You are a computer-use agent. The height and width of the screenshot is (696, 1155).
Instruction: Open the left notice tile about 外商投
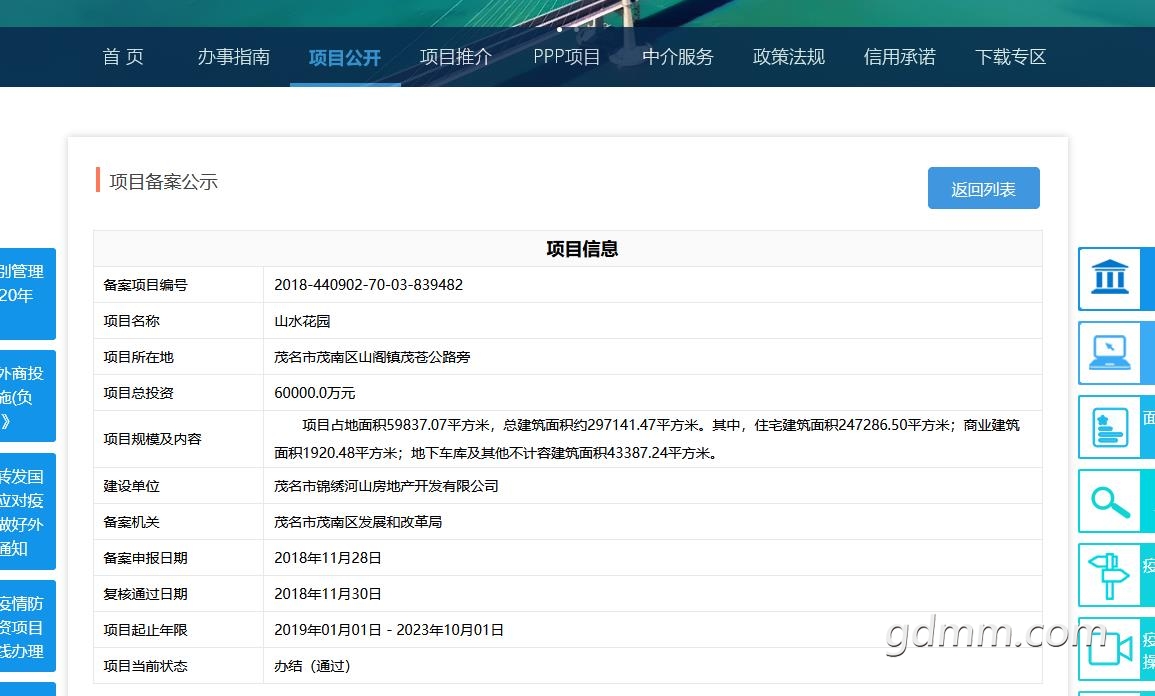click(x=27, y=397)
